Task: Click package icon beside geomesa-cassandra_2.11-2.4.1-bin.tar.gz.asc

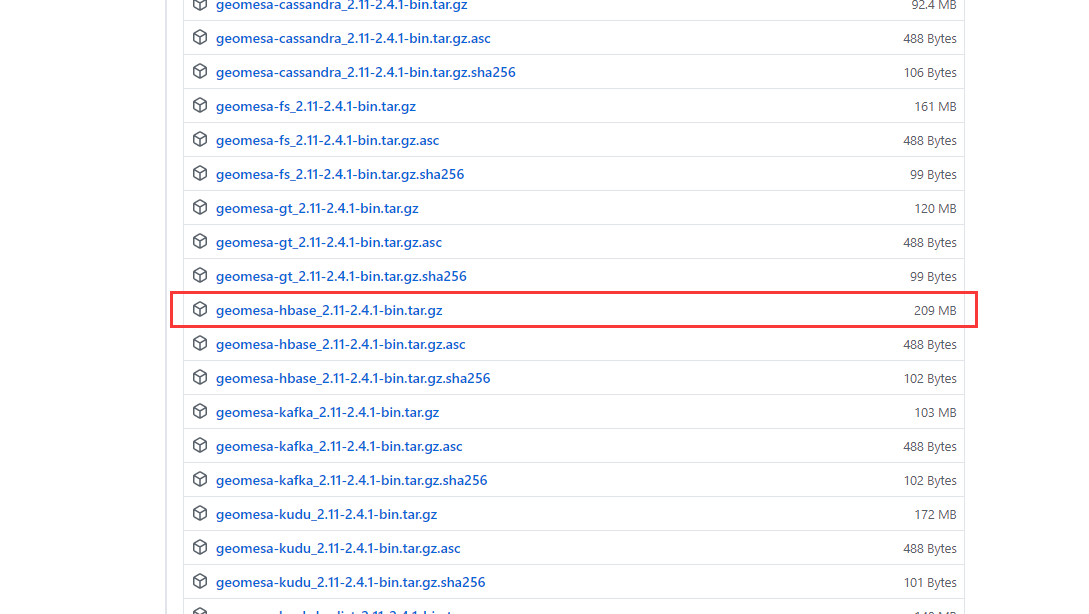Action: pyautogui.click(x=200, y=38)
